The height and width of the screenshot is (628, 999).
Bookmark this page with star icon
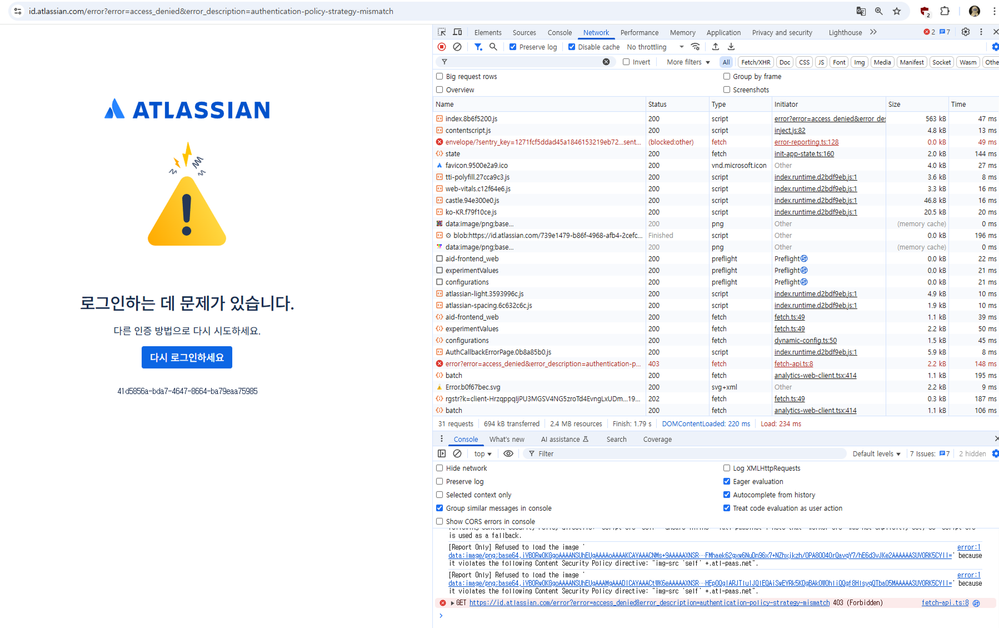point(896,11)
